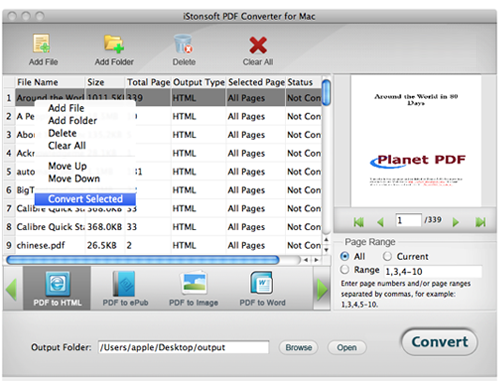Select row 8 Calibre Quick St file name
Image resolution: width=500 pixels, height=384 pixels.
(x=50, y=227)
